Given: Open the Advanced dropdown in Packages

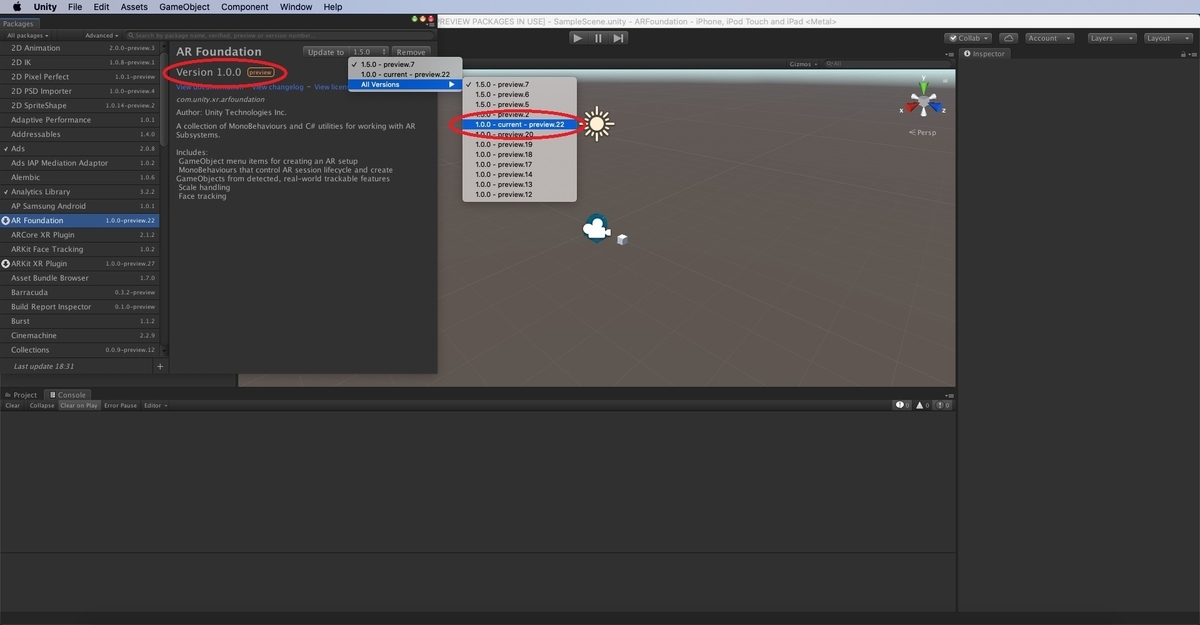Looking at the screenshot, I should click(x=101, y=35).
